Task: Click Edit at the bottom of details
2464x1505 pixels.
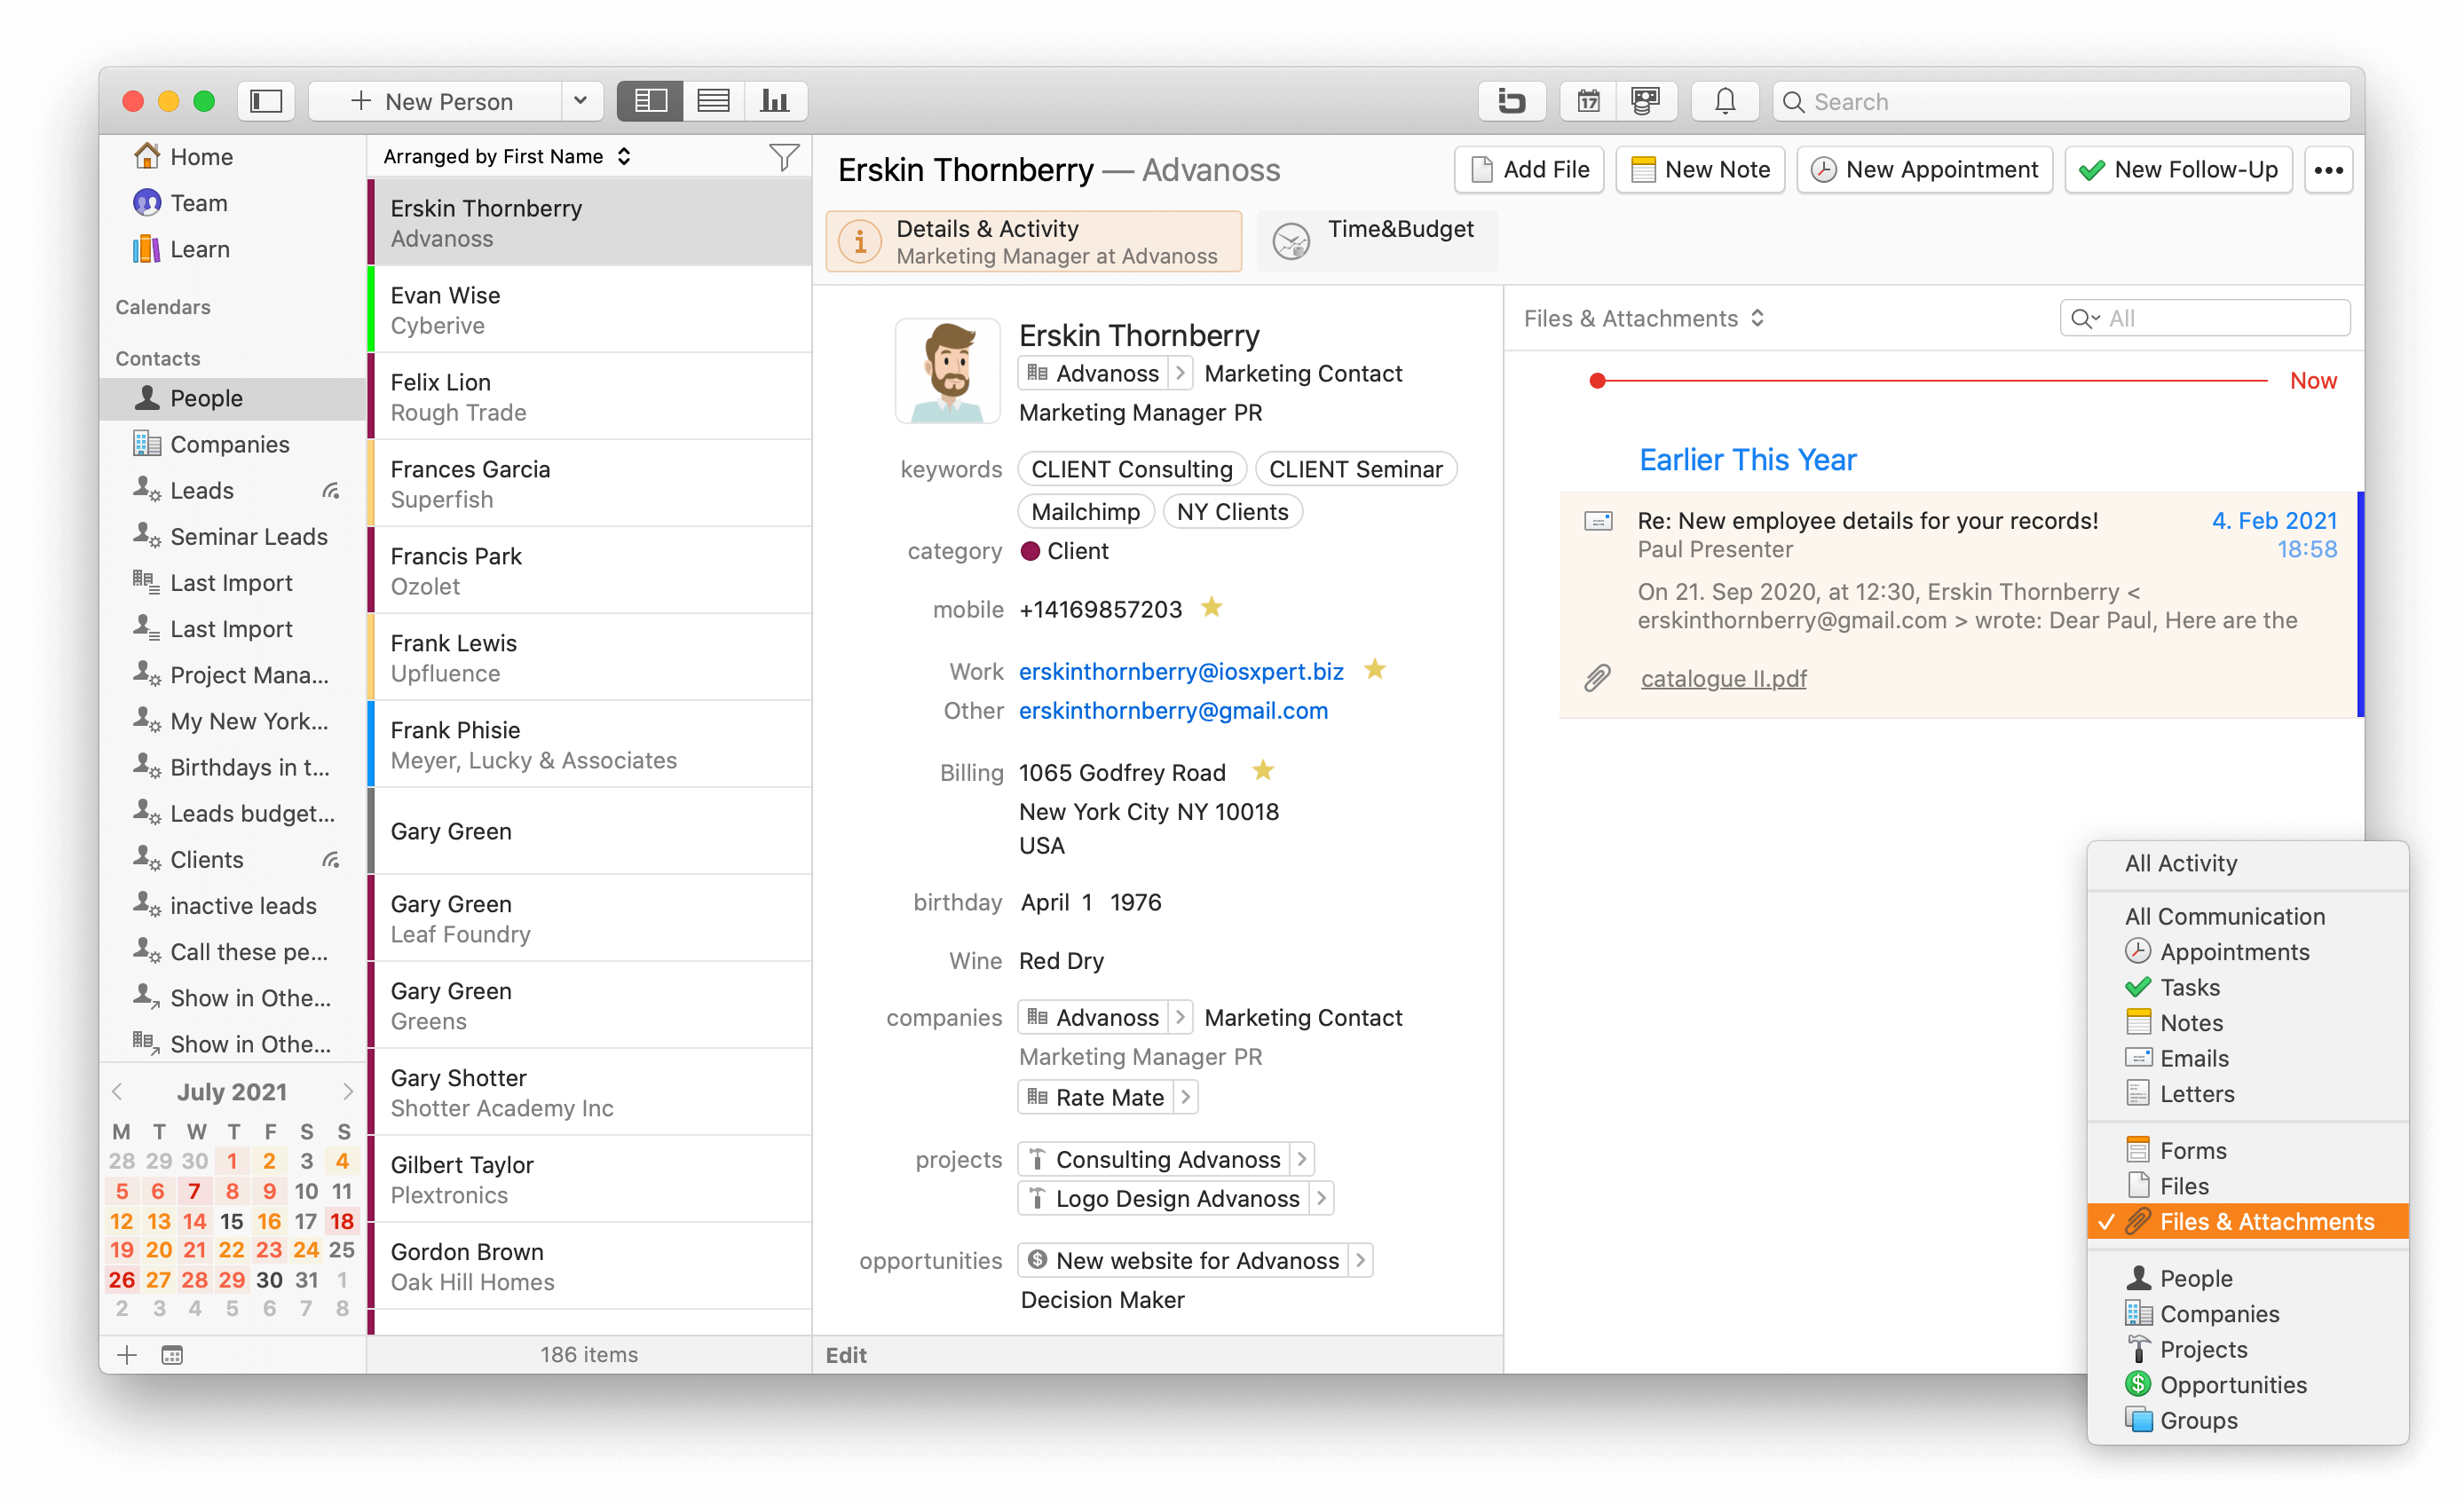Action: [x=846, y=1355]
